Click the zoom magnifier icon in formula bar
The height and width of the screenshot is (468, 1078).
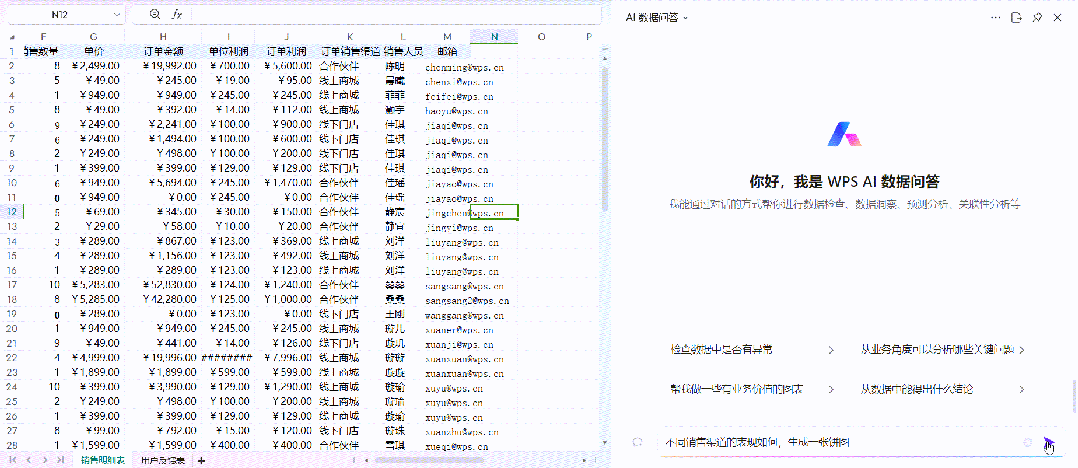154,15
